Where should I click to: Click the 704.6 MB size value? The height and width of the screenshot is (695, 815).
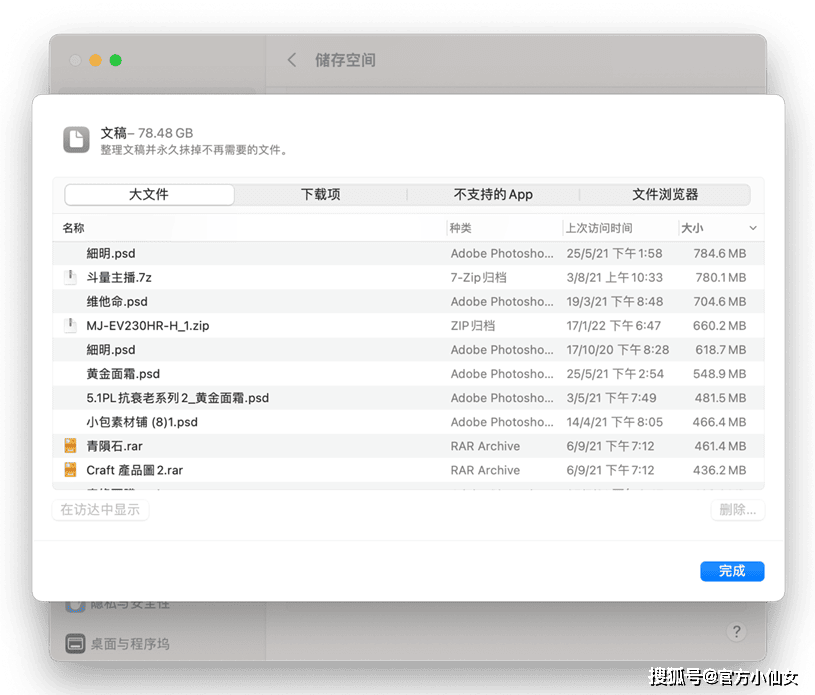point(720,301)
